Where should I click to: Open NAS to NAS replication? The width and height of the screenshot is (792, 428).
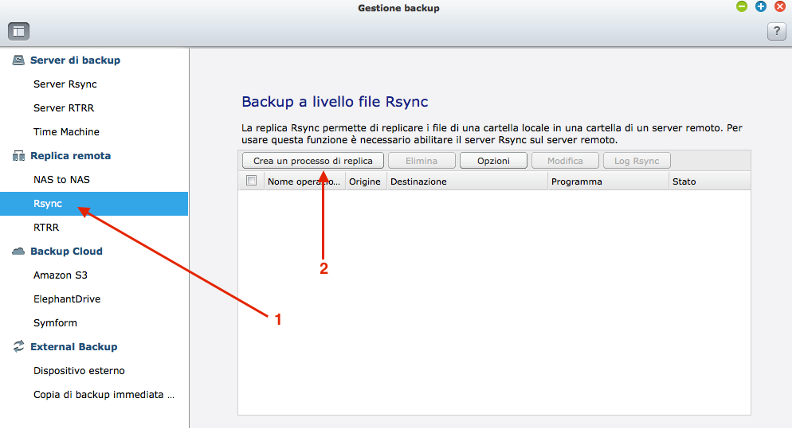click(x=62, y=180)
